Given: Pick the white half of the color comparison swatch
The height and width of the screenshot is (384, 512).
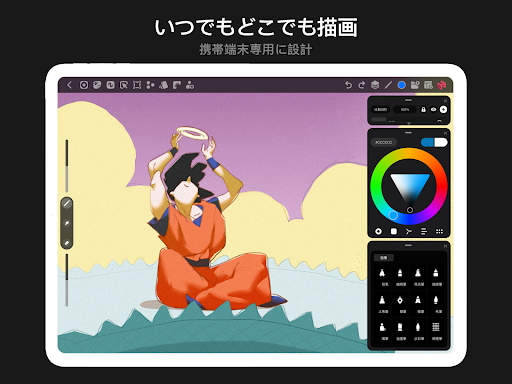Looking at the screenshot, I should (x=441, y=142).
